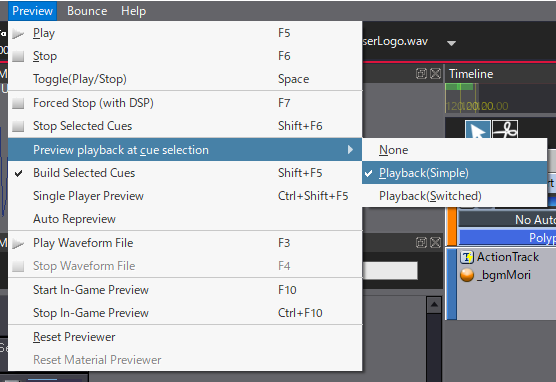Close the upper panel
Image resolution: width=556 pixels, height=382 pixels.
point(435,73)
